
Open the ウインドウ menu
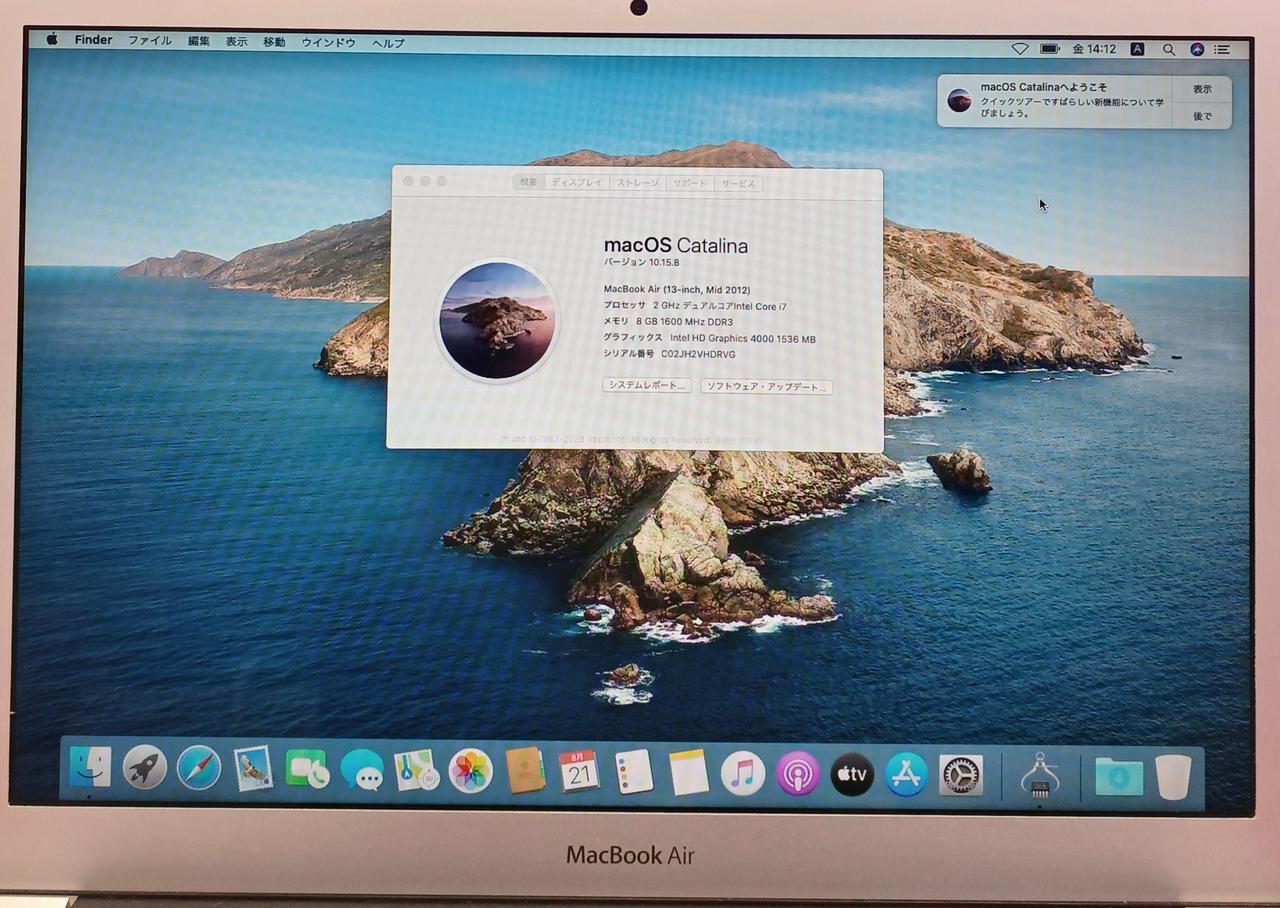pyautogui.click(x=328, y=42)
